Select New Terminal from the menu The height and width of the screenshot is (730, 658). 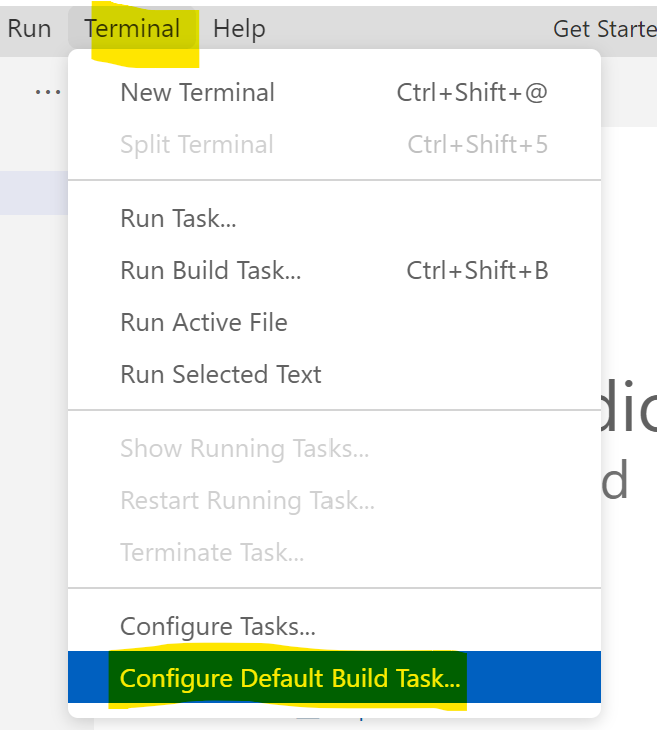coord(197,93)
